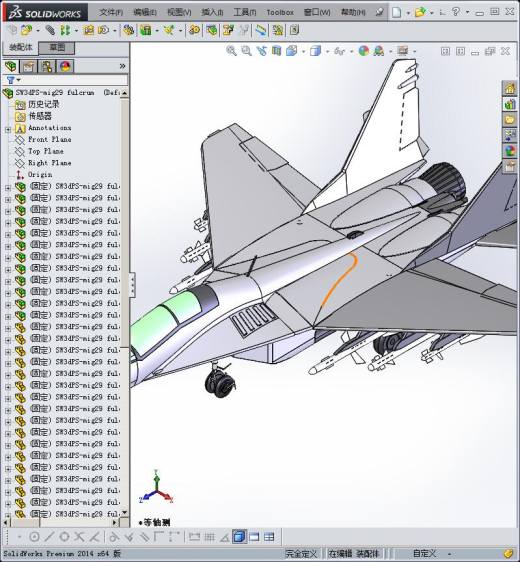Click Help question mark icon
This screenshot has height=562, width=520.
coord(455,12)
